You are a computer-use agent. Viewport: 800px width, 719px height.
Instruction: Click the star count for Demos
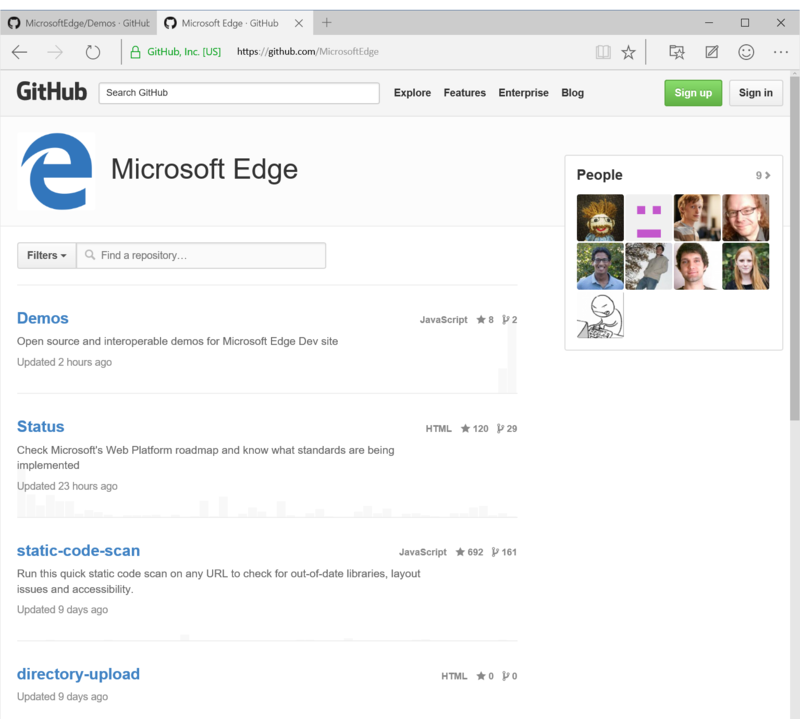(x=485, y=319)
